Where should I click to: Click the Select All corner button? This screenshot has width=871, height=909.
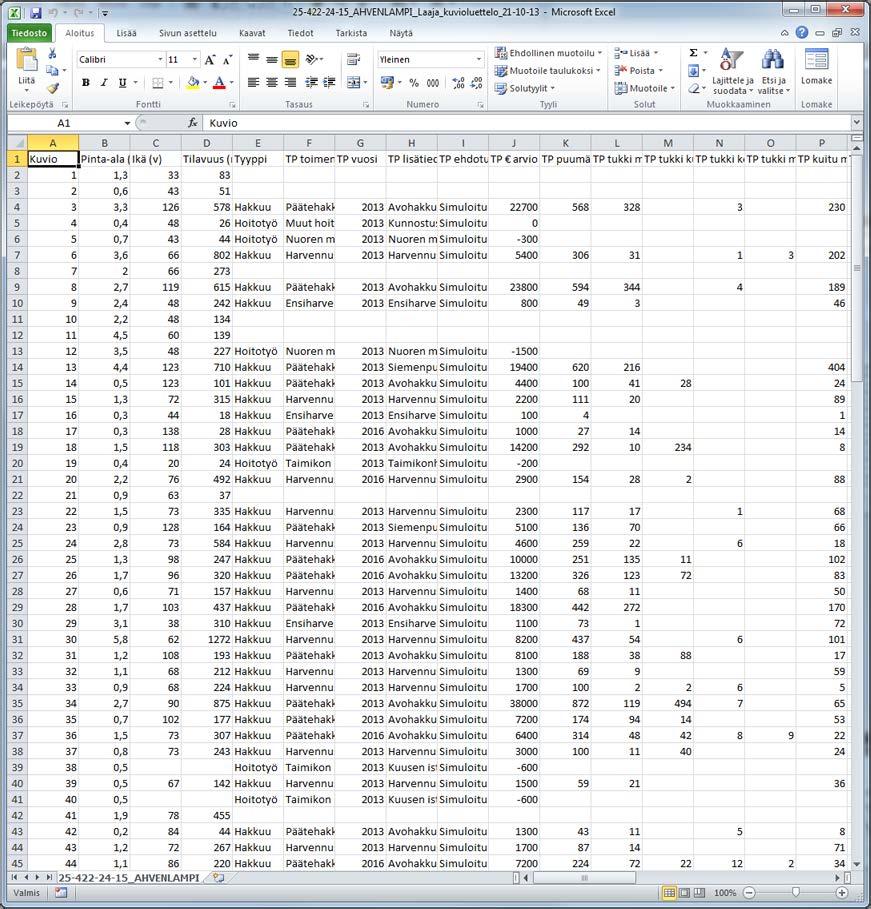(x=17, y=143)
